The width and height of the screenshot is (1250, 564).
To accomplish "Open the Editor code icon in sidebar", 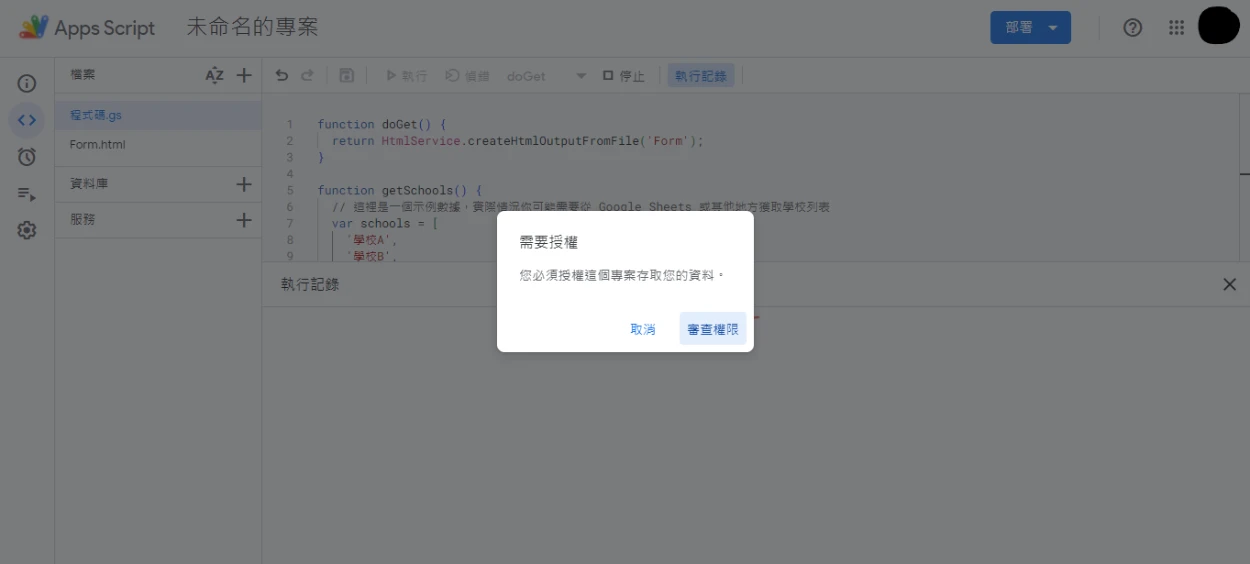I will coord(27,120).
